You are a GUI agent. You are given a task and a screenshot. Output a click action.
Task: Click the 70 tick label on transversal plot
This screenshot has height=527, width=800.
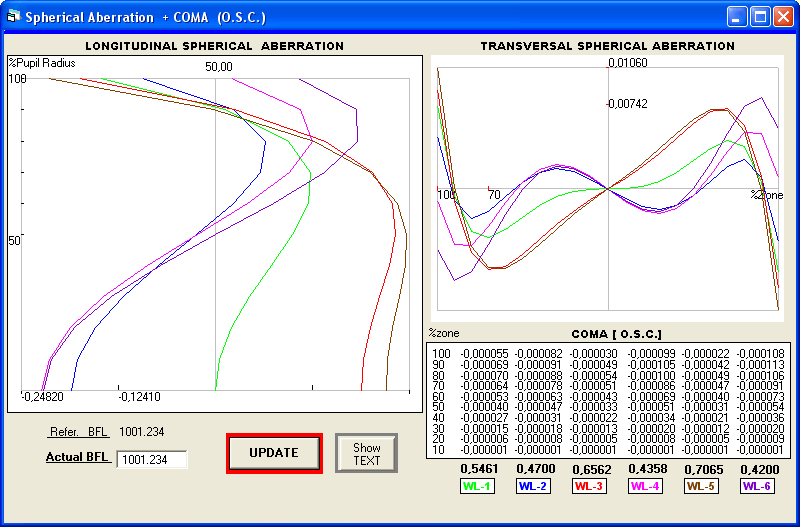(494, 195)
